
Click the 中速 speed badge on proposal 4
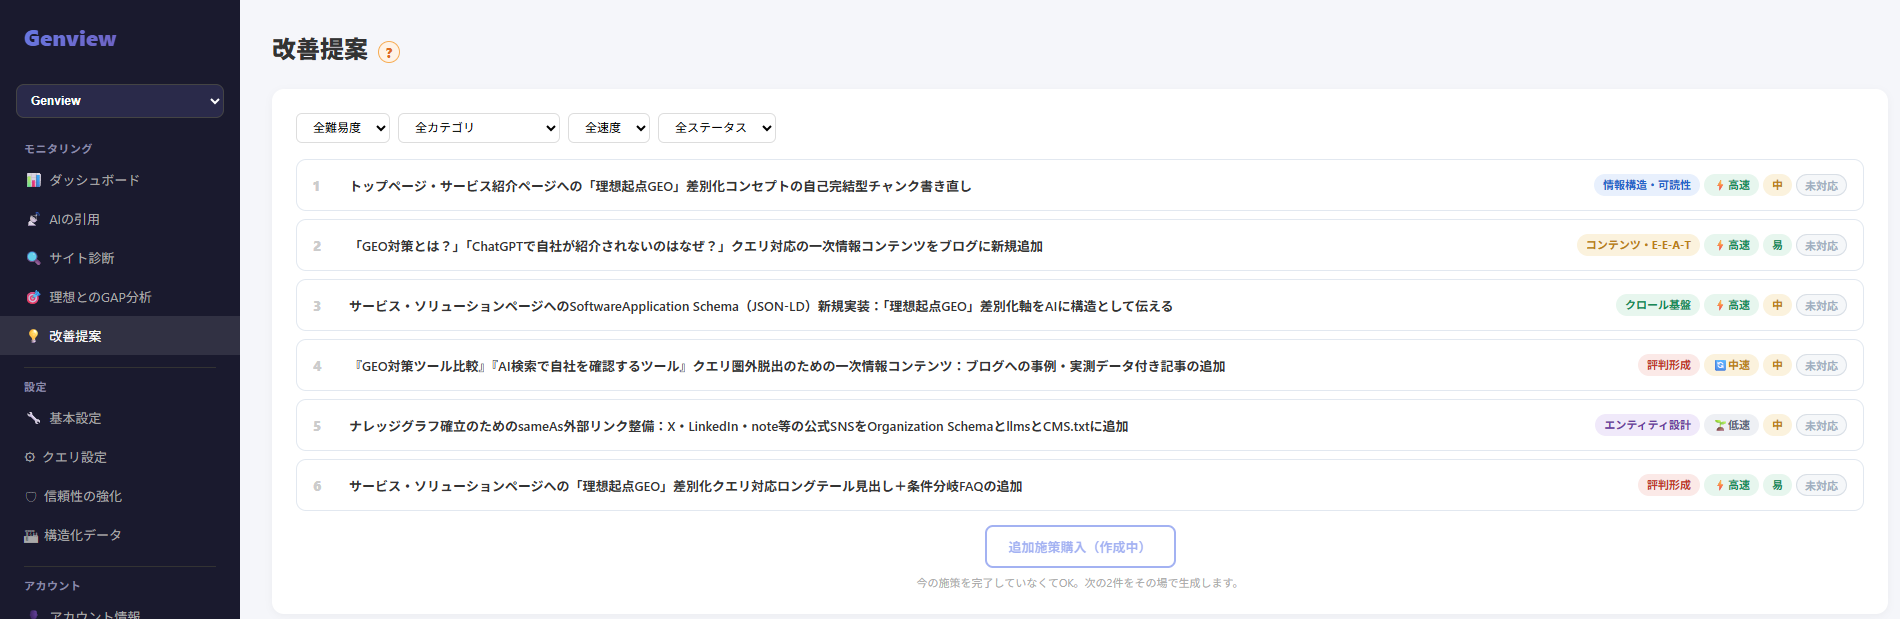tap(1733, 365)
